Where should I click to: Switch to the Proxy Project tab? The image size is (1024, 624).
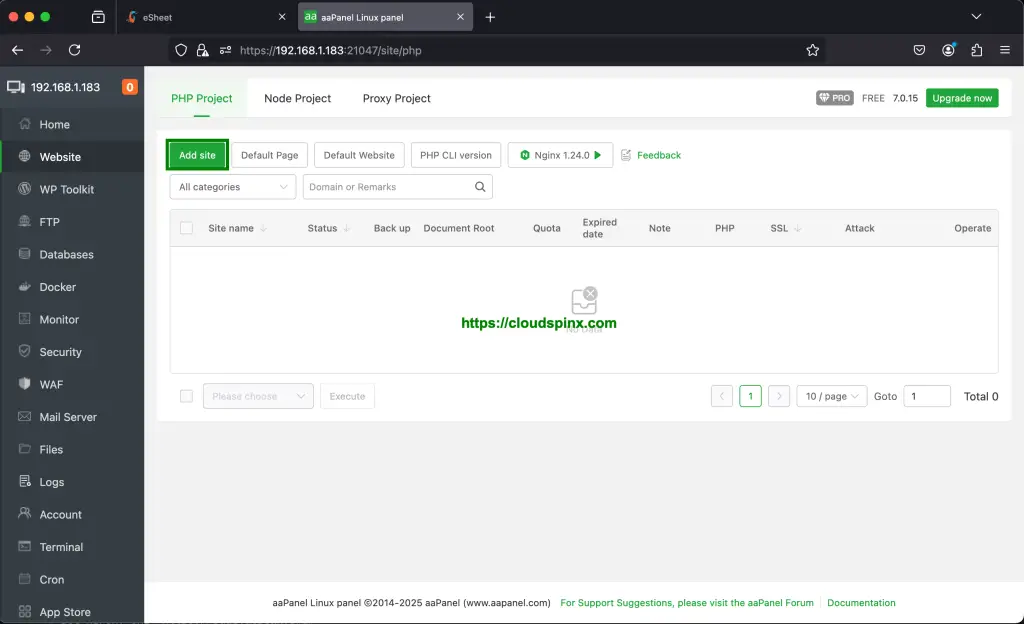click(396, 98)
